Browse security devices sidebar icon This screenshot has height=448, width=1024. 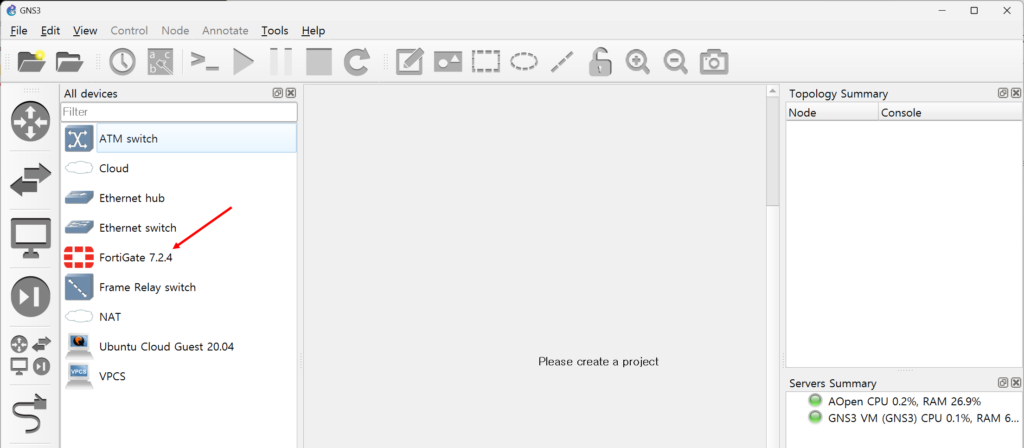tap(31, 296)
